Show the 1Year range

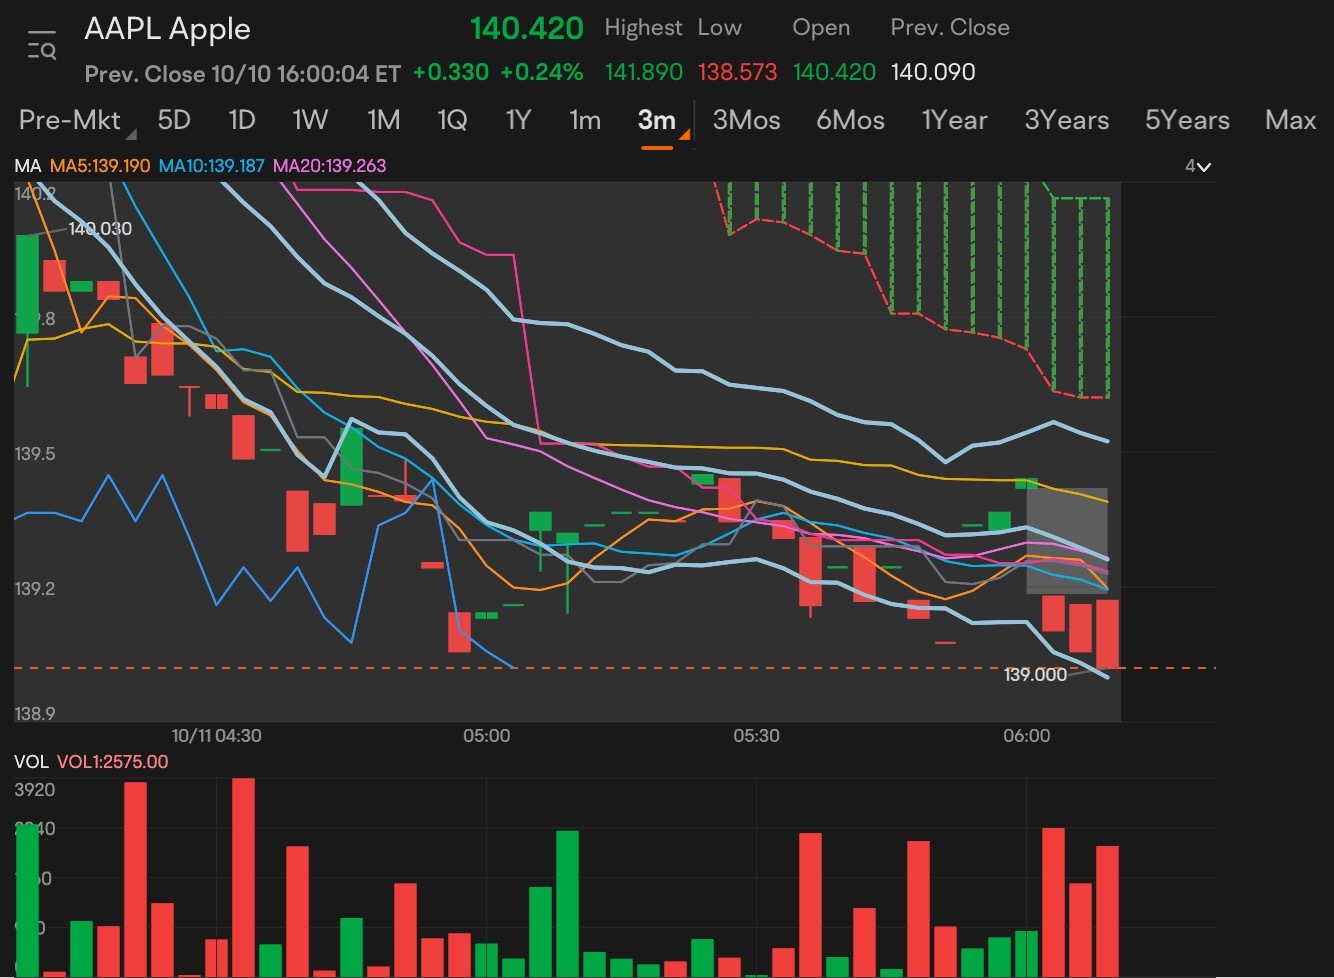pos(954,120)
